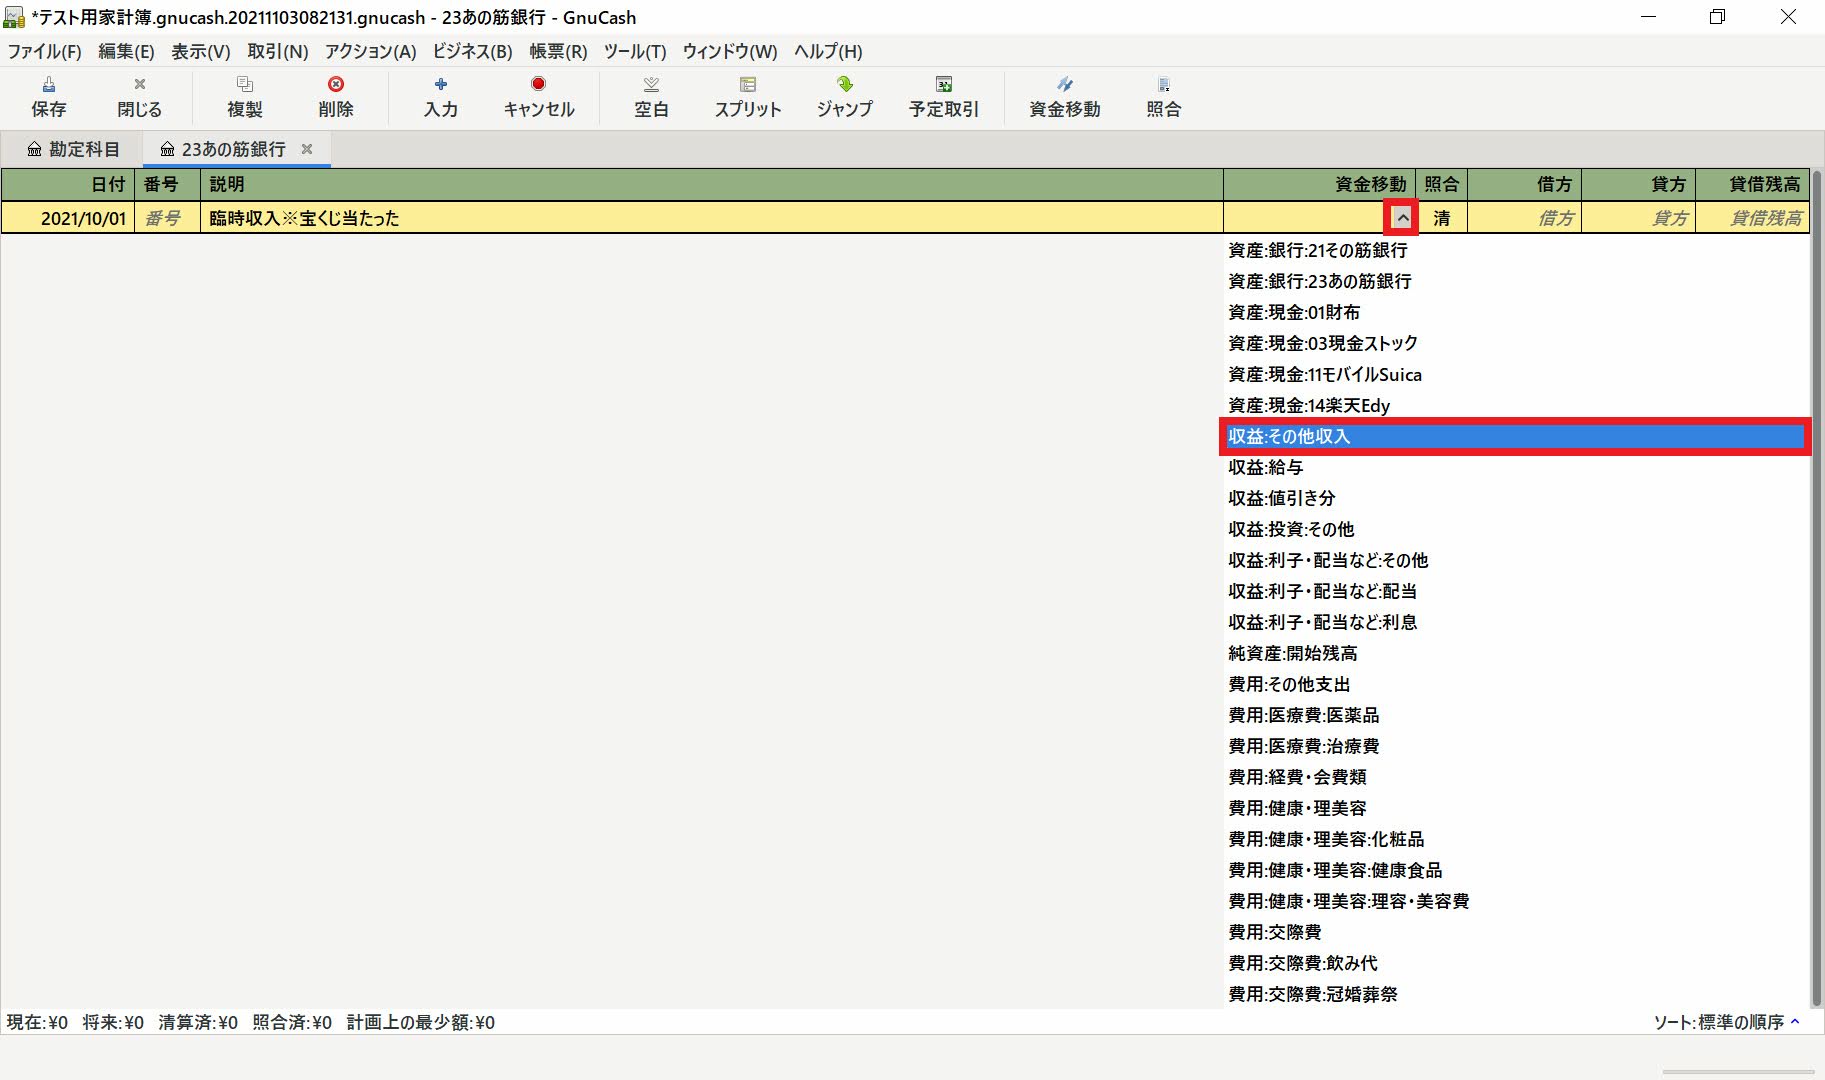
Task: Choose 収益:投資:その他 from the list
Action: [1516, 529]
